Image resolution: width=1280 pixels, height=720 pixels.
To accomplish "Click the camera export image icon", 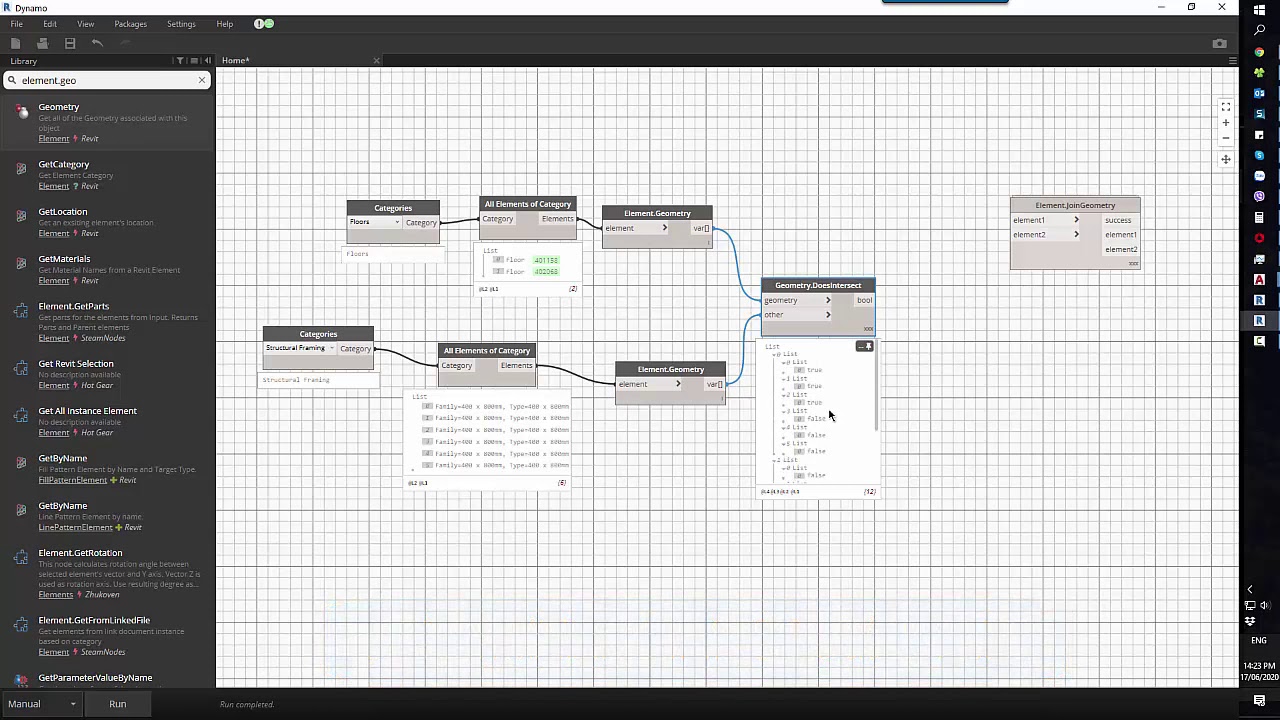I will [1219, 43].
